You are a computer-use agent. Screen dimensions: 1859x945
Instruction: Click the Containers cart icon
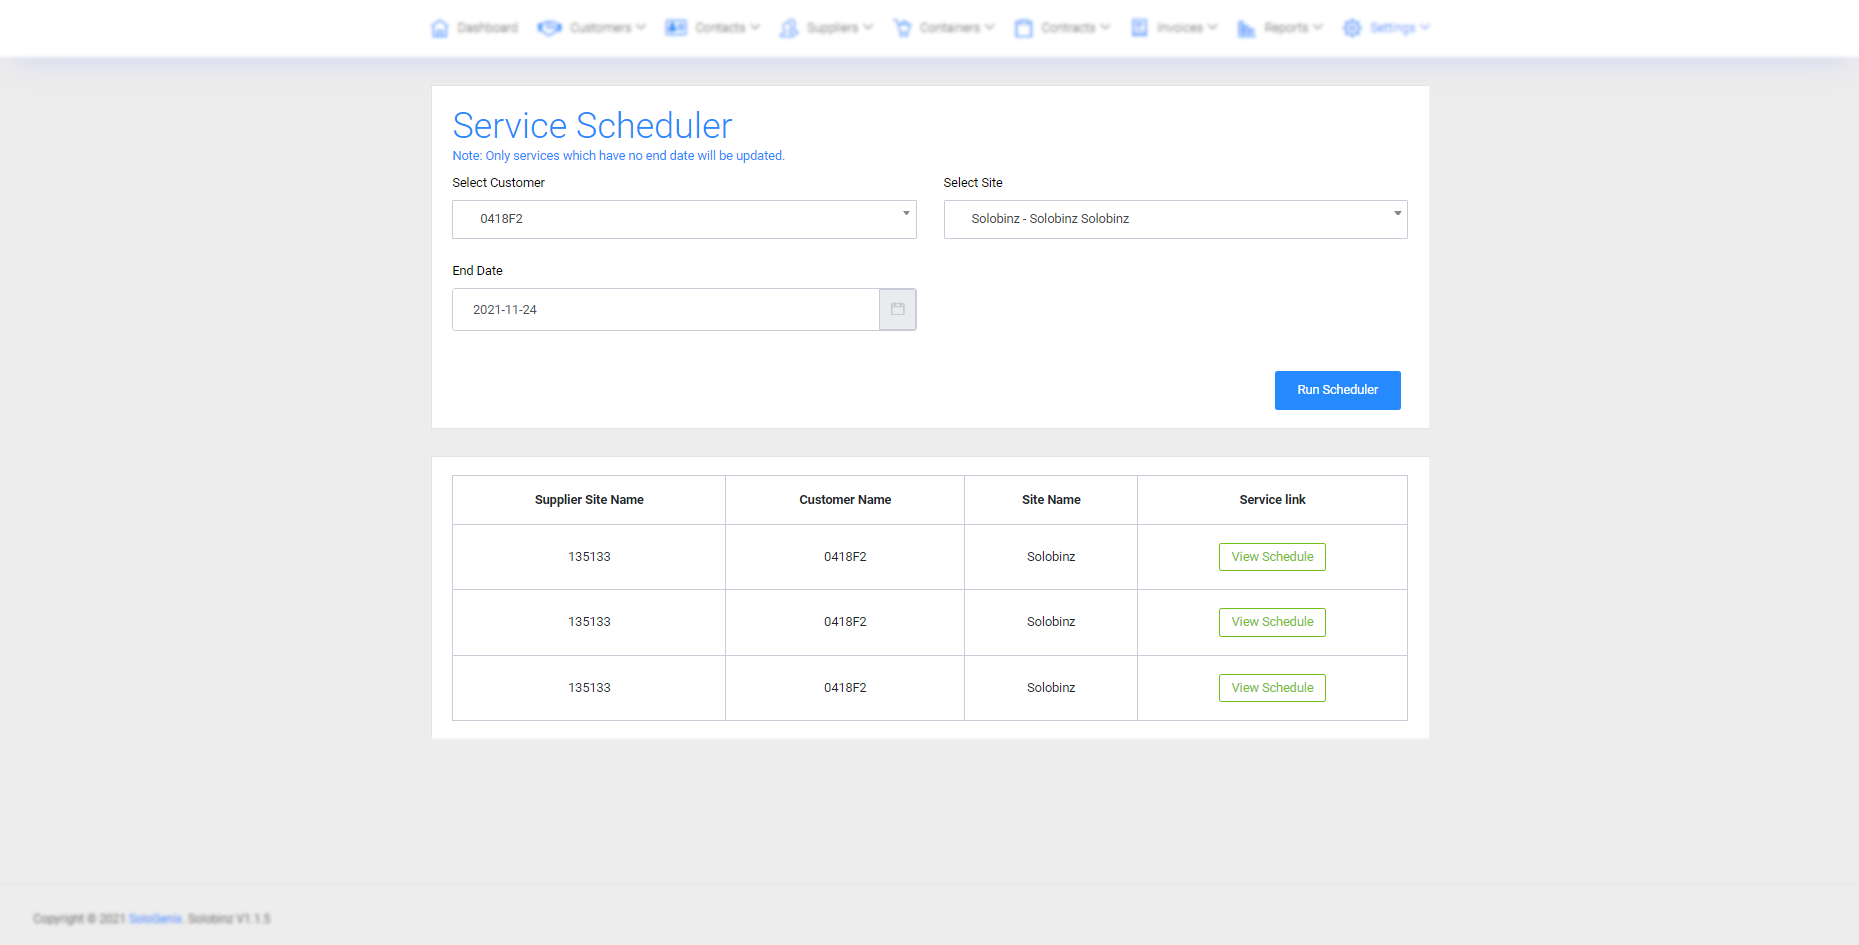[x=902, y=28]
